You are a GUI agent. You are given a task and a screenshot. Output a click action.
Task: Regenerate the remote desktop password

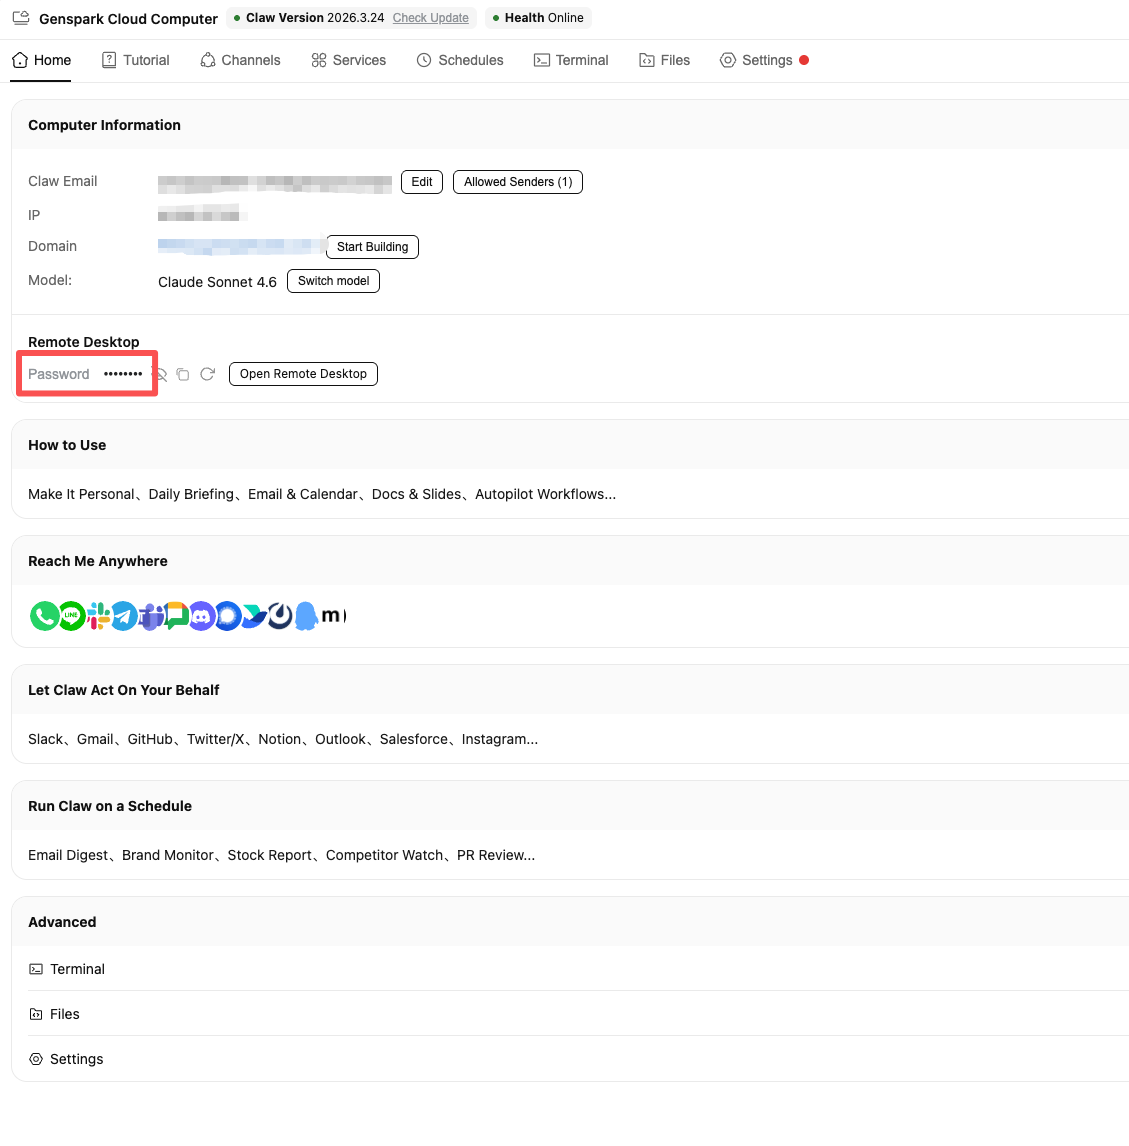[208, 374]
